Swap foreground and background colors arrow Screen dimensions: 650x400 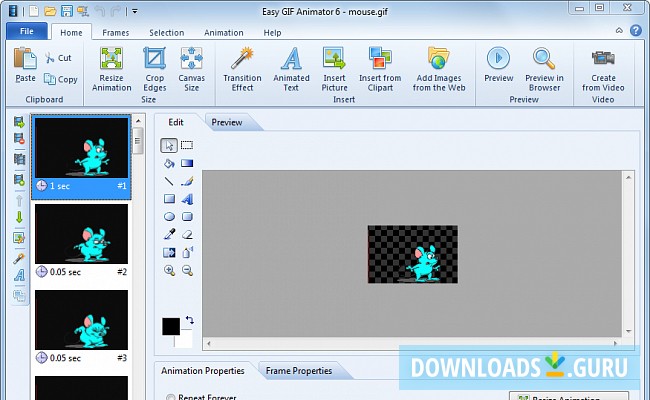[x=190, y=320]
